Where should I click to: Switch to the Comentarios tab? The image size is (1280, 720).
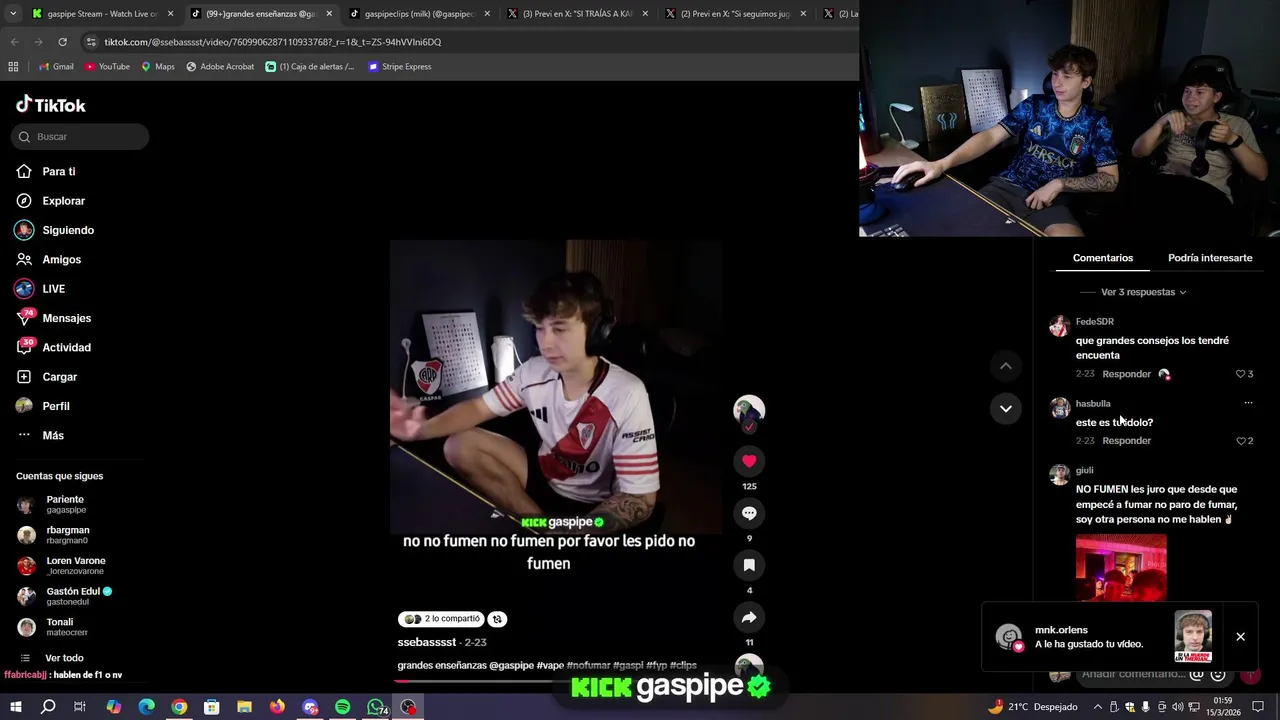click(x=1103, y=258)
